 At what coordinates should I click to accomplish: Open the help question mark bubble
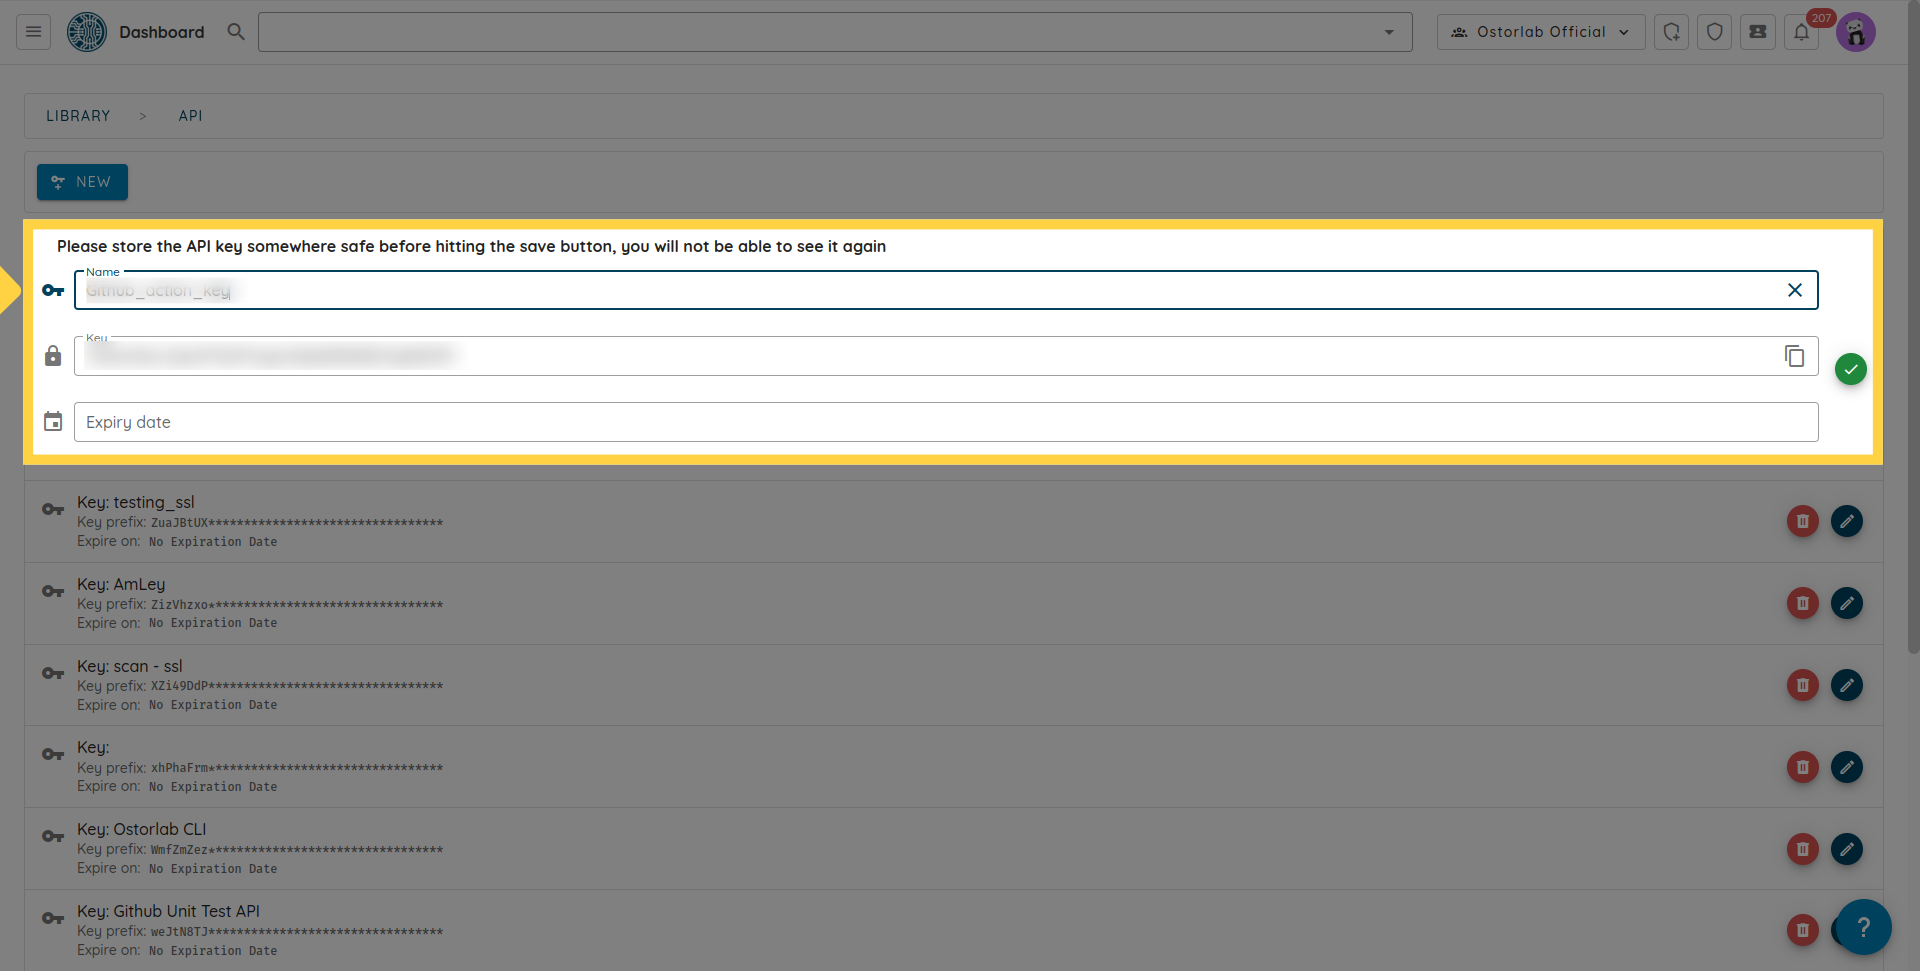pyautogui.click(x=1862, y=927)
